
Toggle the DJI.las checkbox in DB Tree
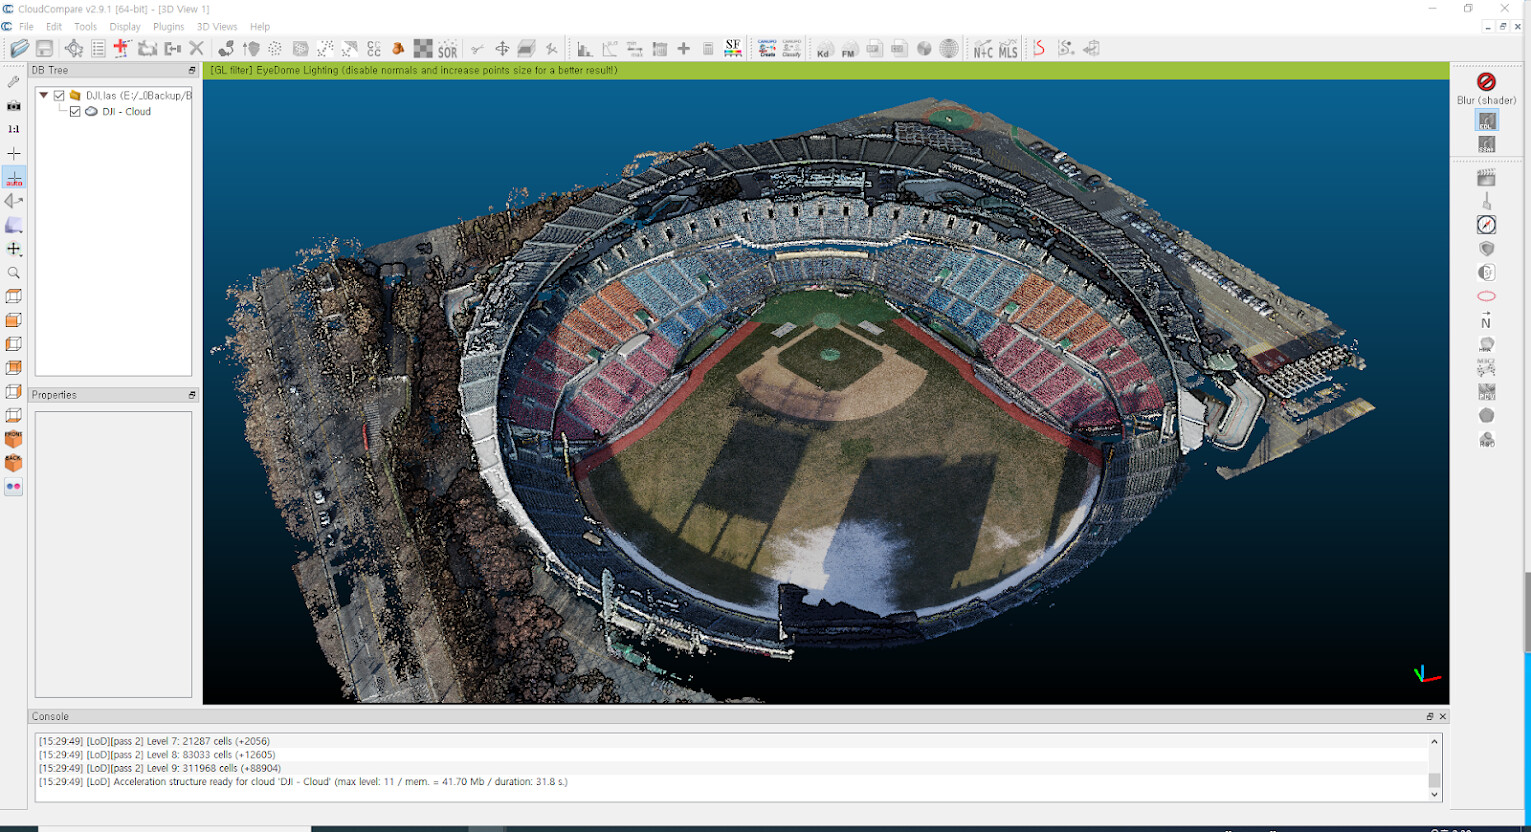[59, 96]
